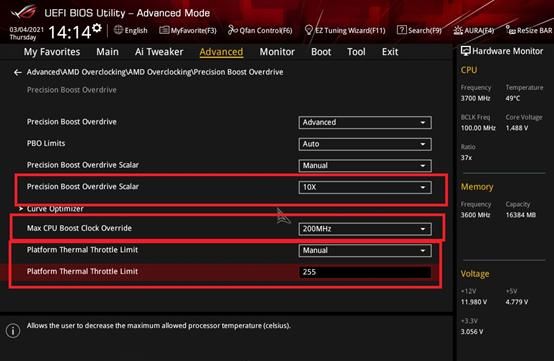The width and height of the screenshot is (554, 361).
Task: Open PBO Limits dropdown set to Auto
Action: pos(365,144)
